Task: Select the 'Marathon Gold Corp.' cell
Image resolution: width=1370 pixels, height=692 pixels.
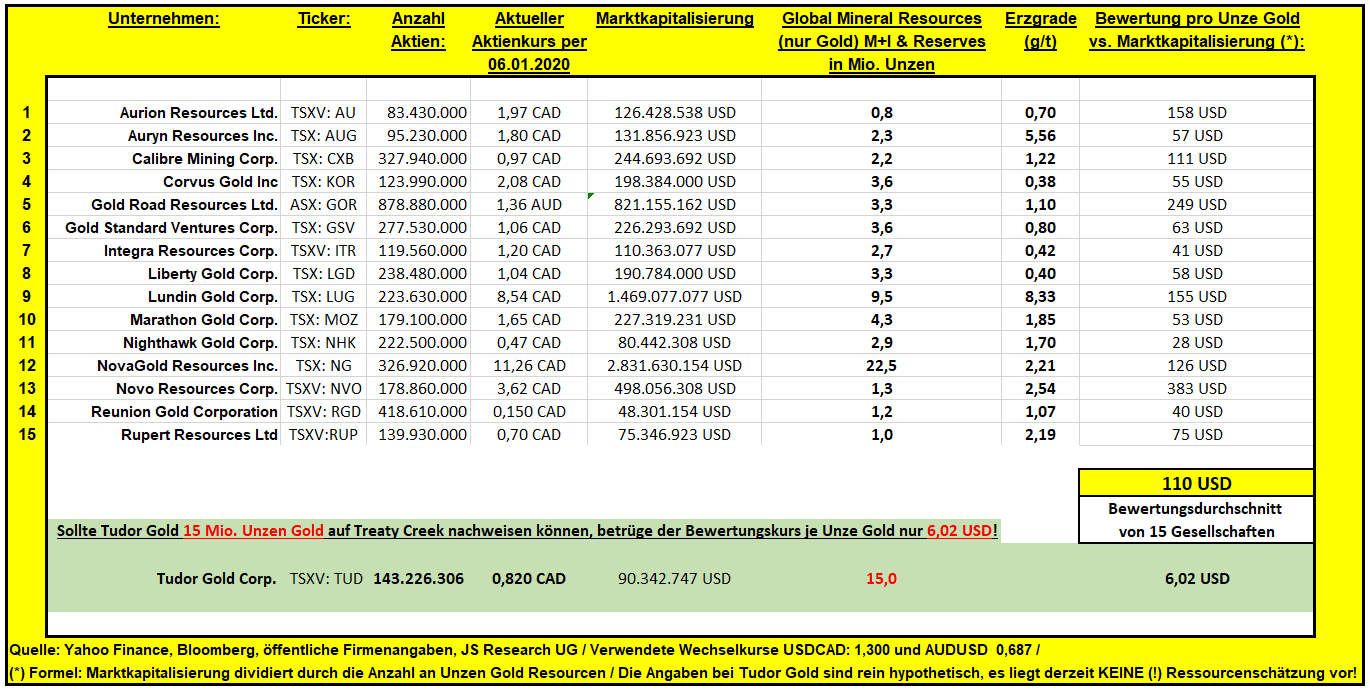Action: [204, 320]
